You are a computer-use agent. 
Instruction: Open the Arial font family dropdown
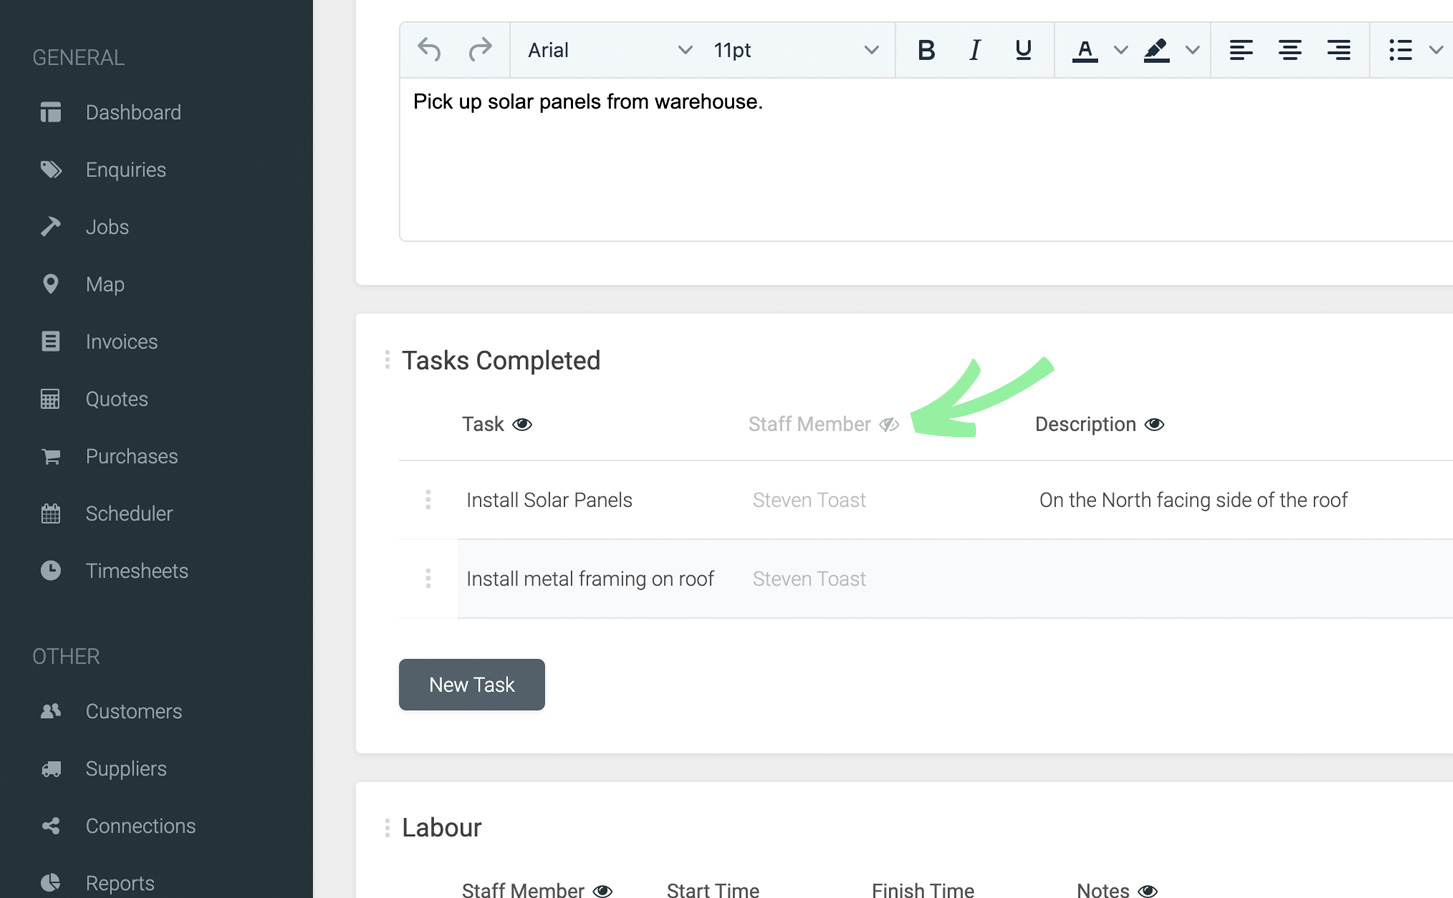[x=609, y=50]
